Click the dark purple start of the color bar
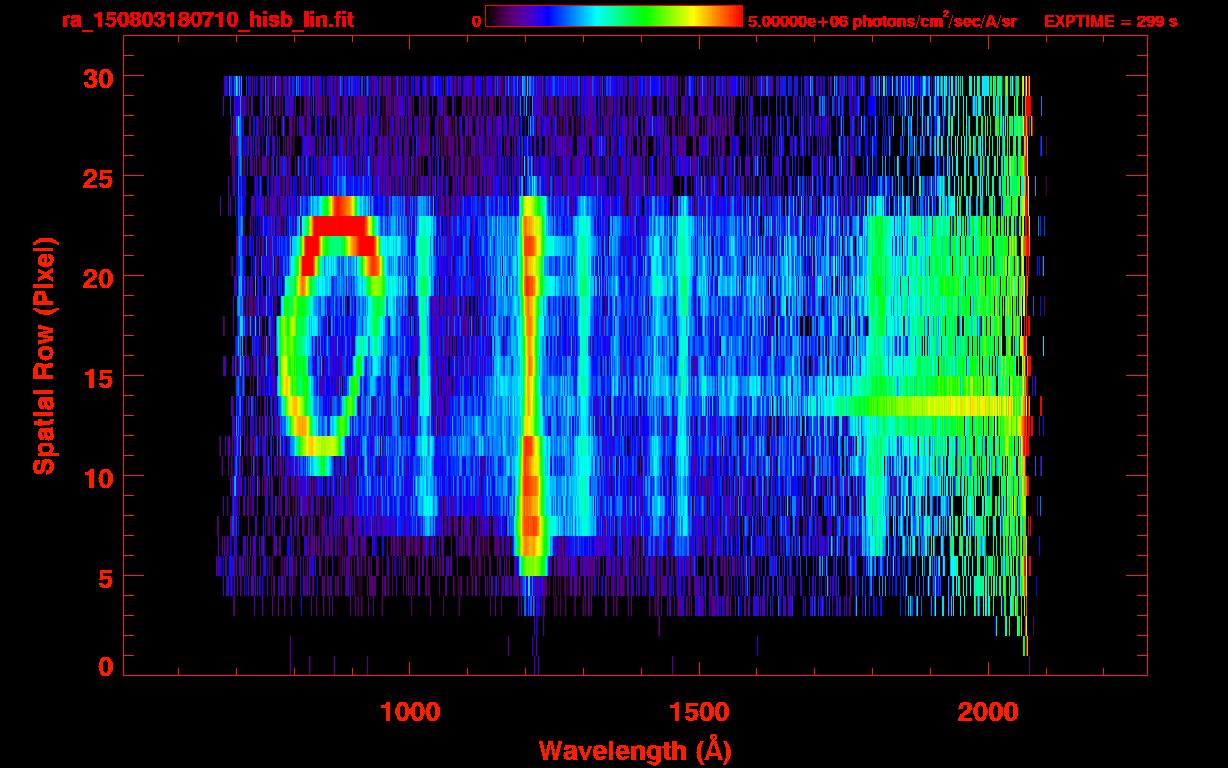 pos(497,17)
